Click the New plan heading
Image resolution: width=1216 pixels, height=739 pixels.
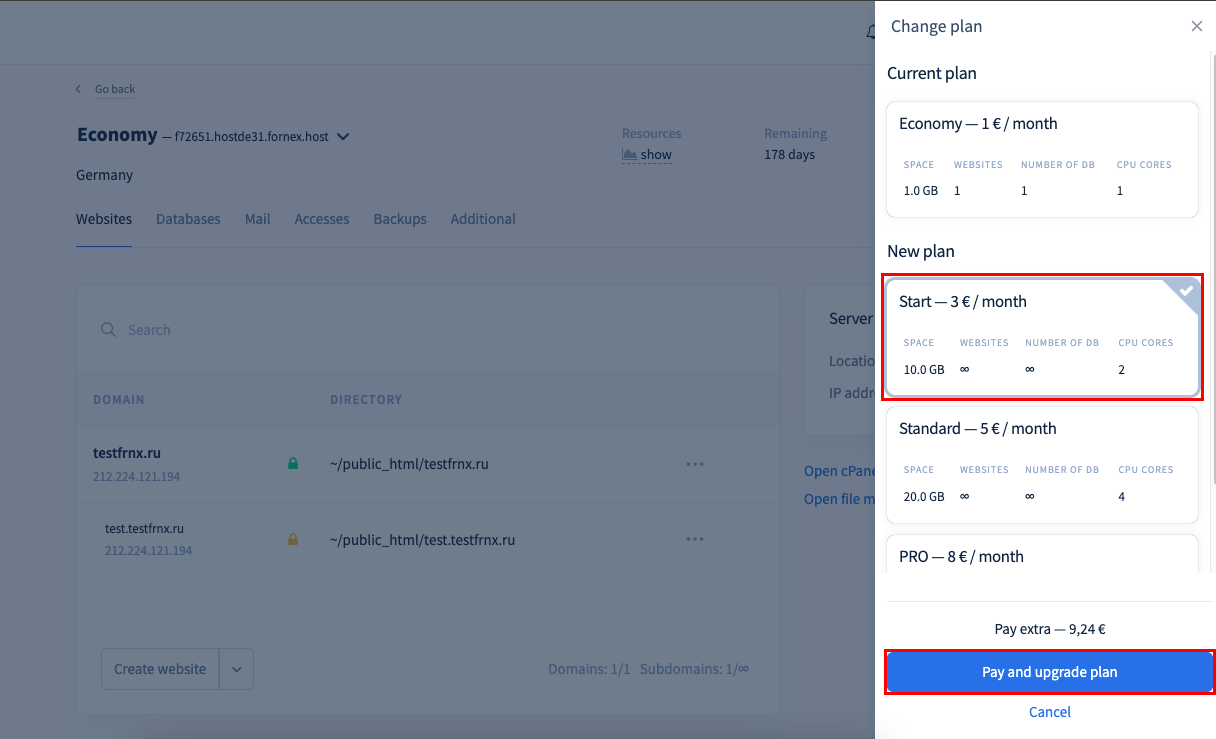(921, 251)
